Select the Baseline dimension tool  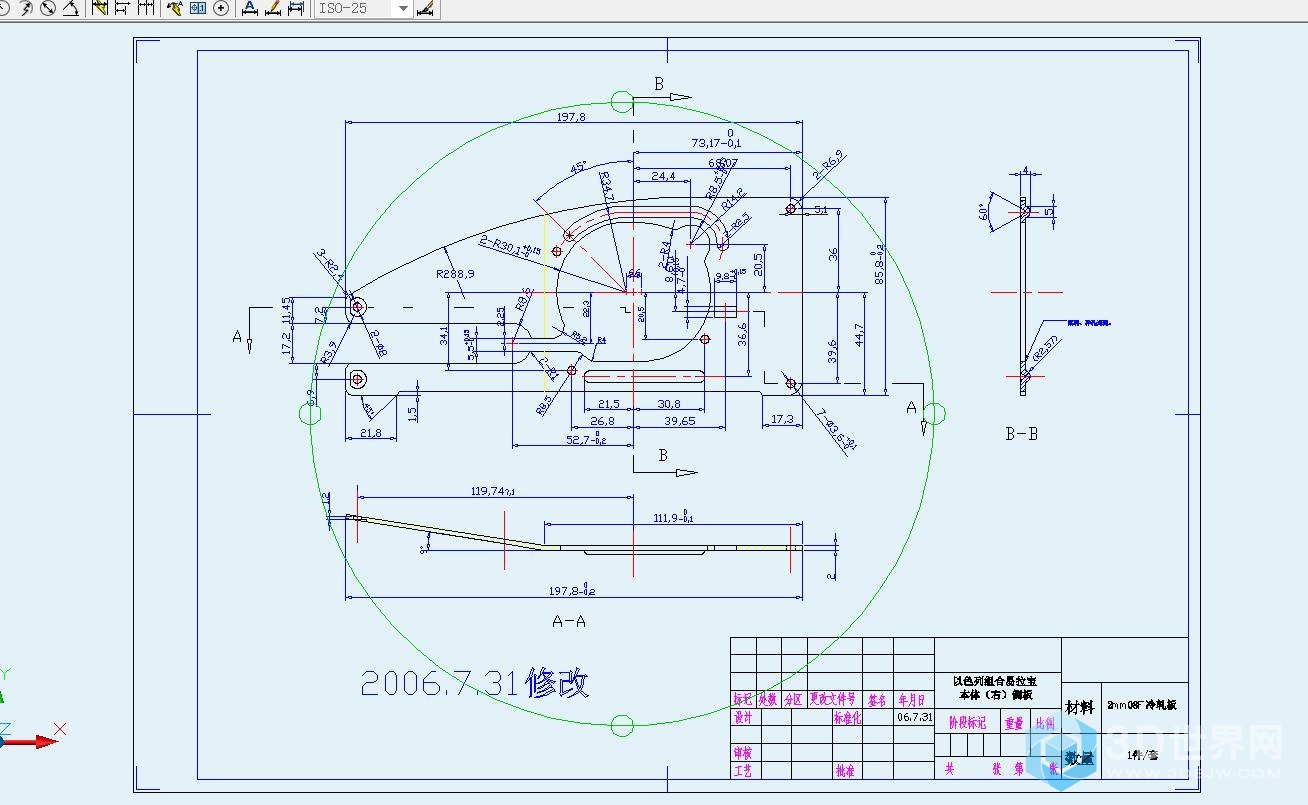(123, 8)
